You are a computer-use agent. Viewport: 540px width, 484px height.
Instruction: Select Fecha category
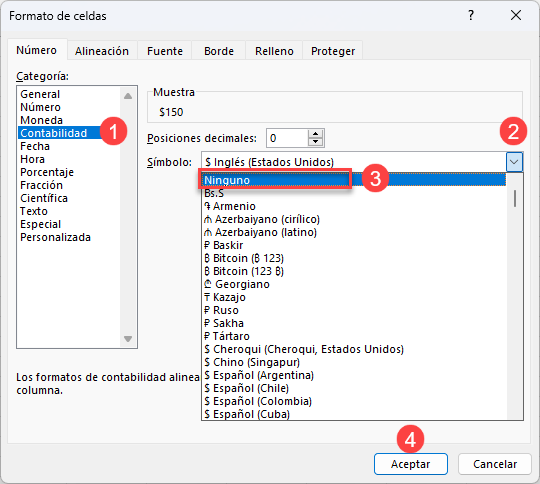pos(69,146)
